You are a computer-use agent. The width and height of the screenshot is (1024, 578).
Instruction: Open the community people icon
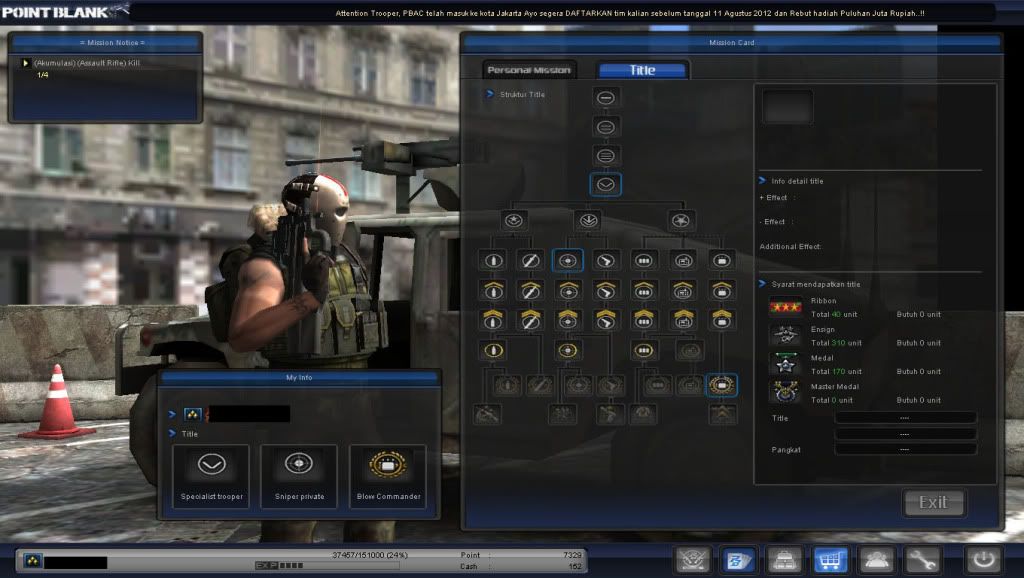point(875,560)
